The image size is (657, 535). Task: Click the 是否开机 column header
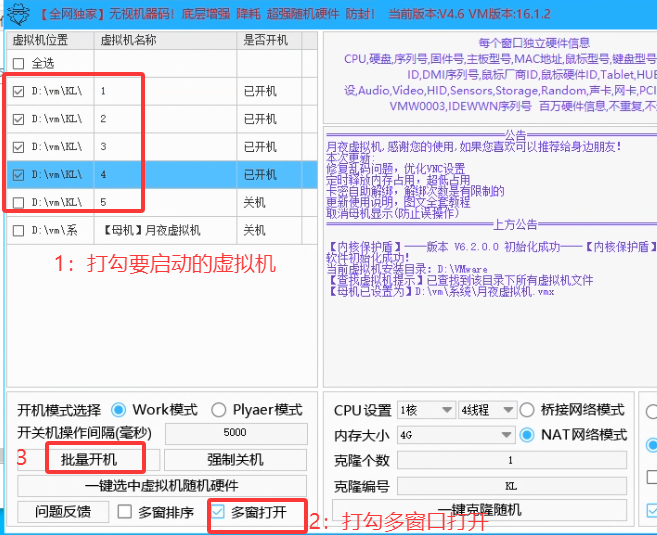[x=268, y=41]
